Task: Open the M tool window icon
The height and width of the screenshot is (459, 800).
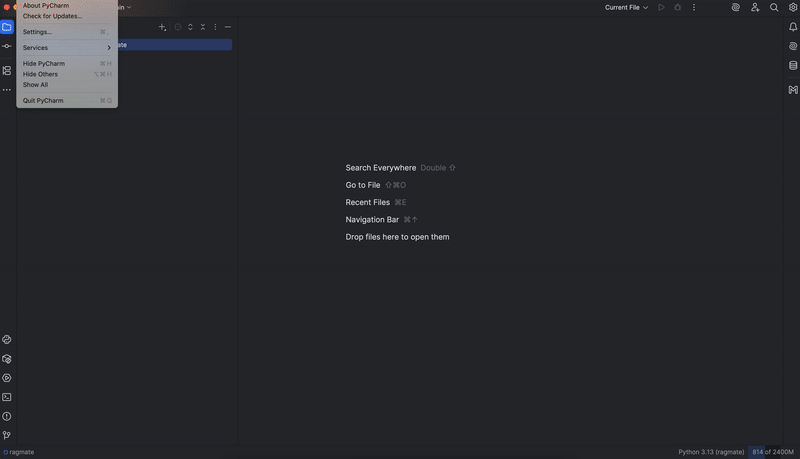Action: (793, 90)
